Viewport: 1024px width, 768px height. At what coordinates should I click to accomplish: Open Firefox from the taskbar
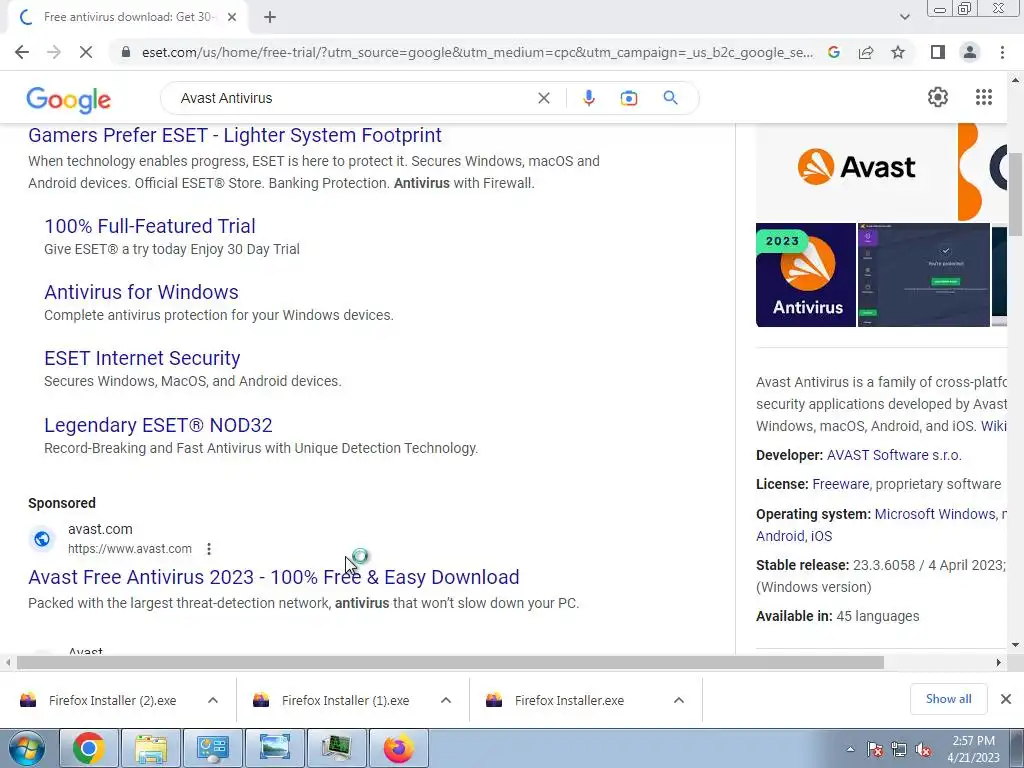[x=399, y=748]
